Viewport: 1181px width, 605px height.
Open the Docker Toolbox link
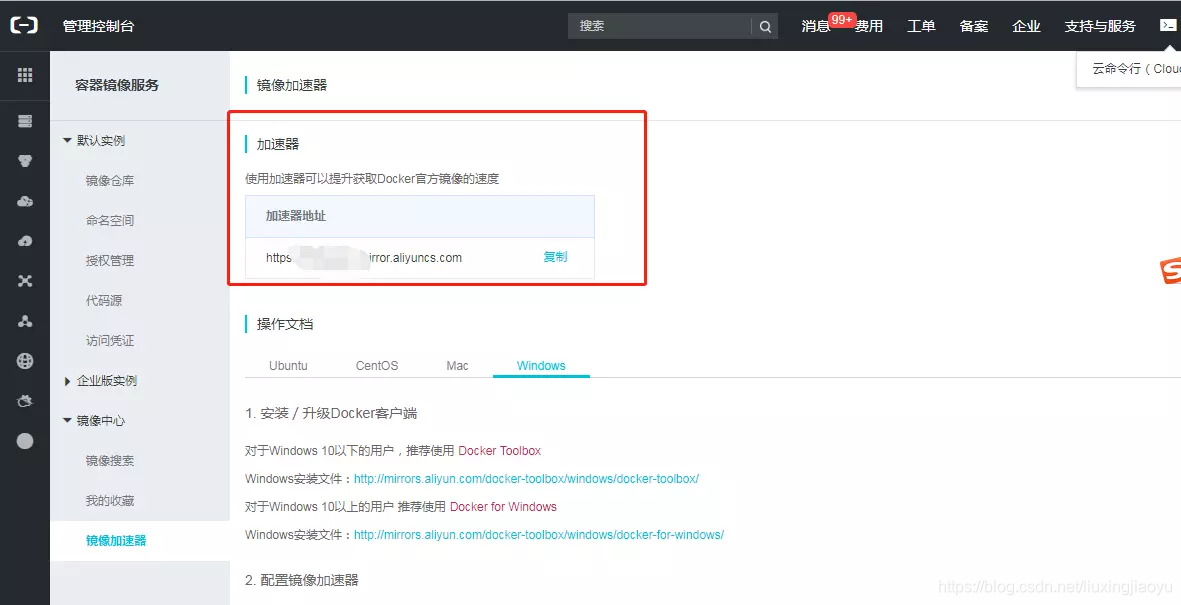(x=500, y=450)
